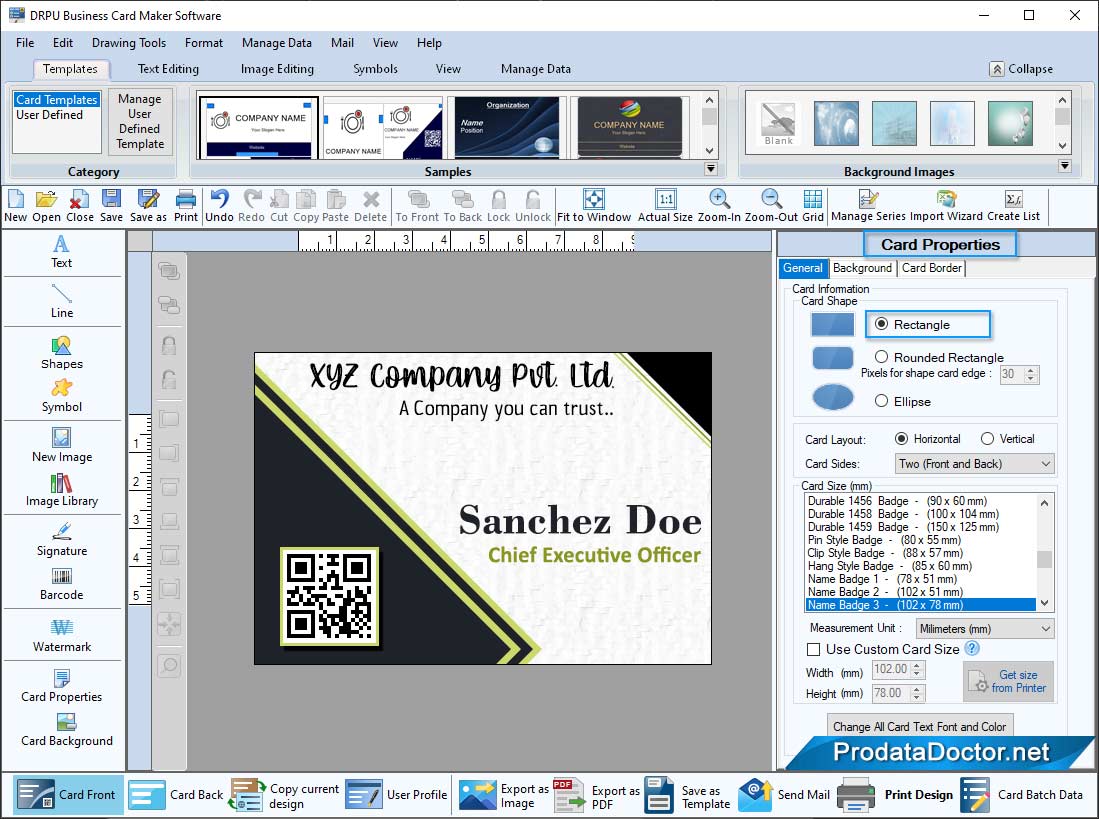The height and width of the screenshot is (819, 1099).
Task: Click Create List toolbar icon
Action: [x=1013, y=207]
